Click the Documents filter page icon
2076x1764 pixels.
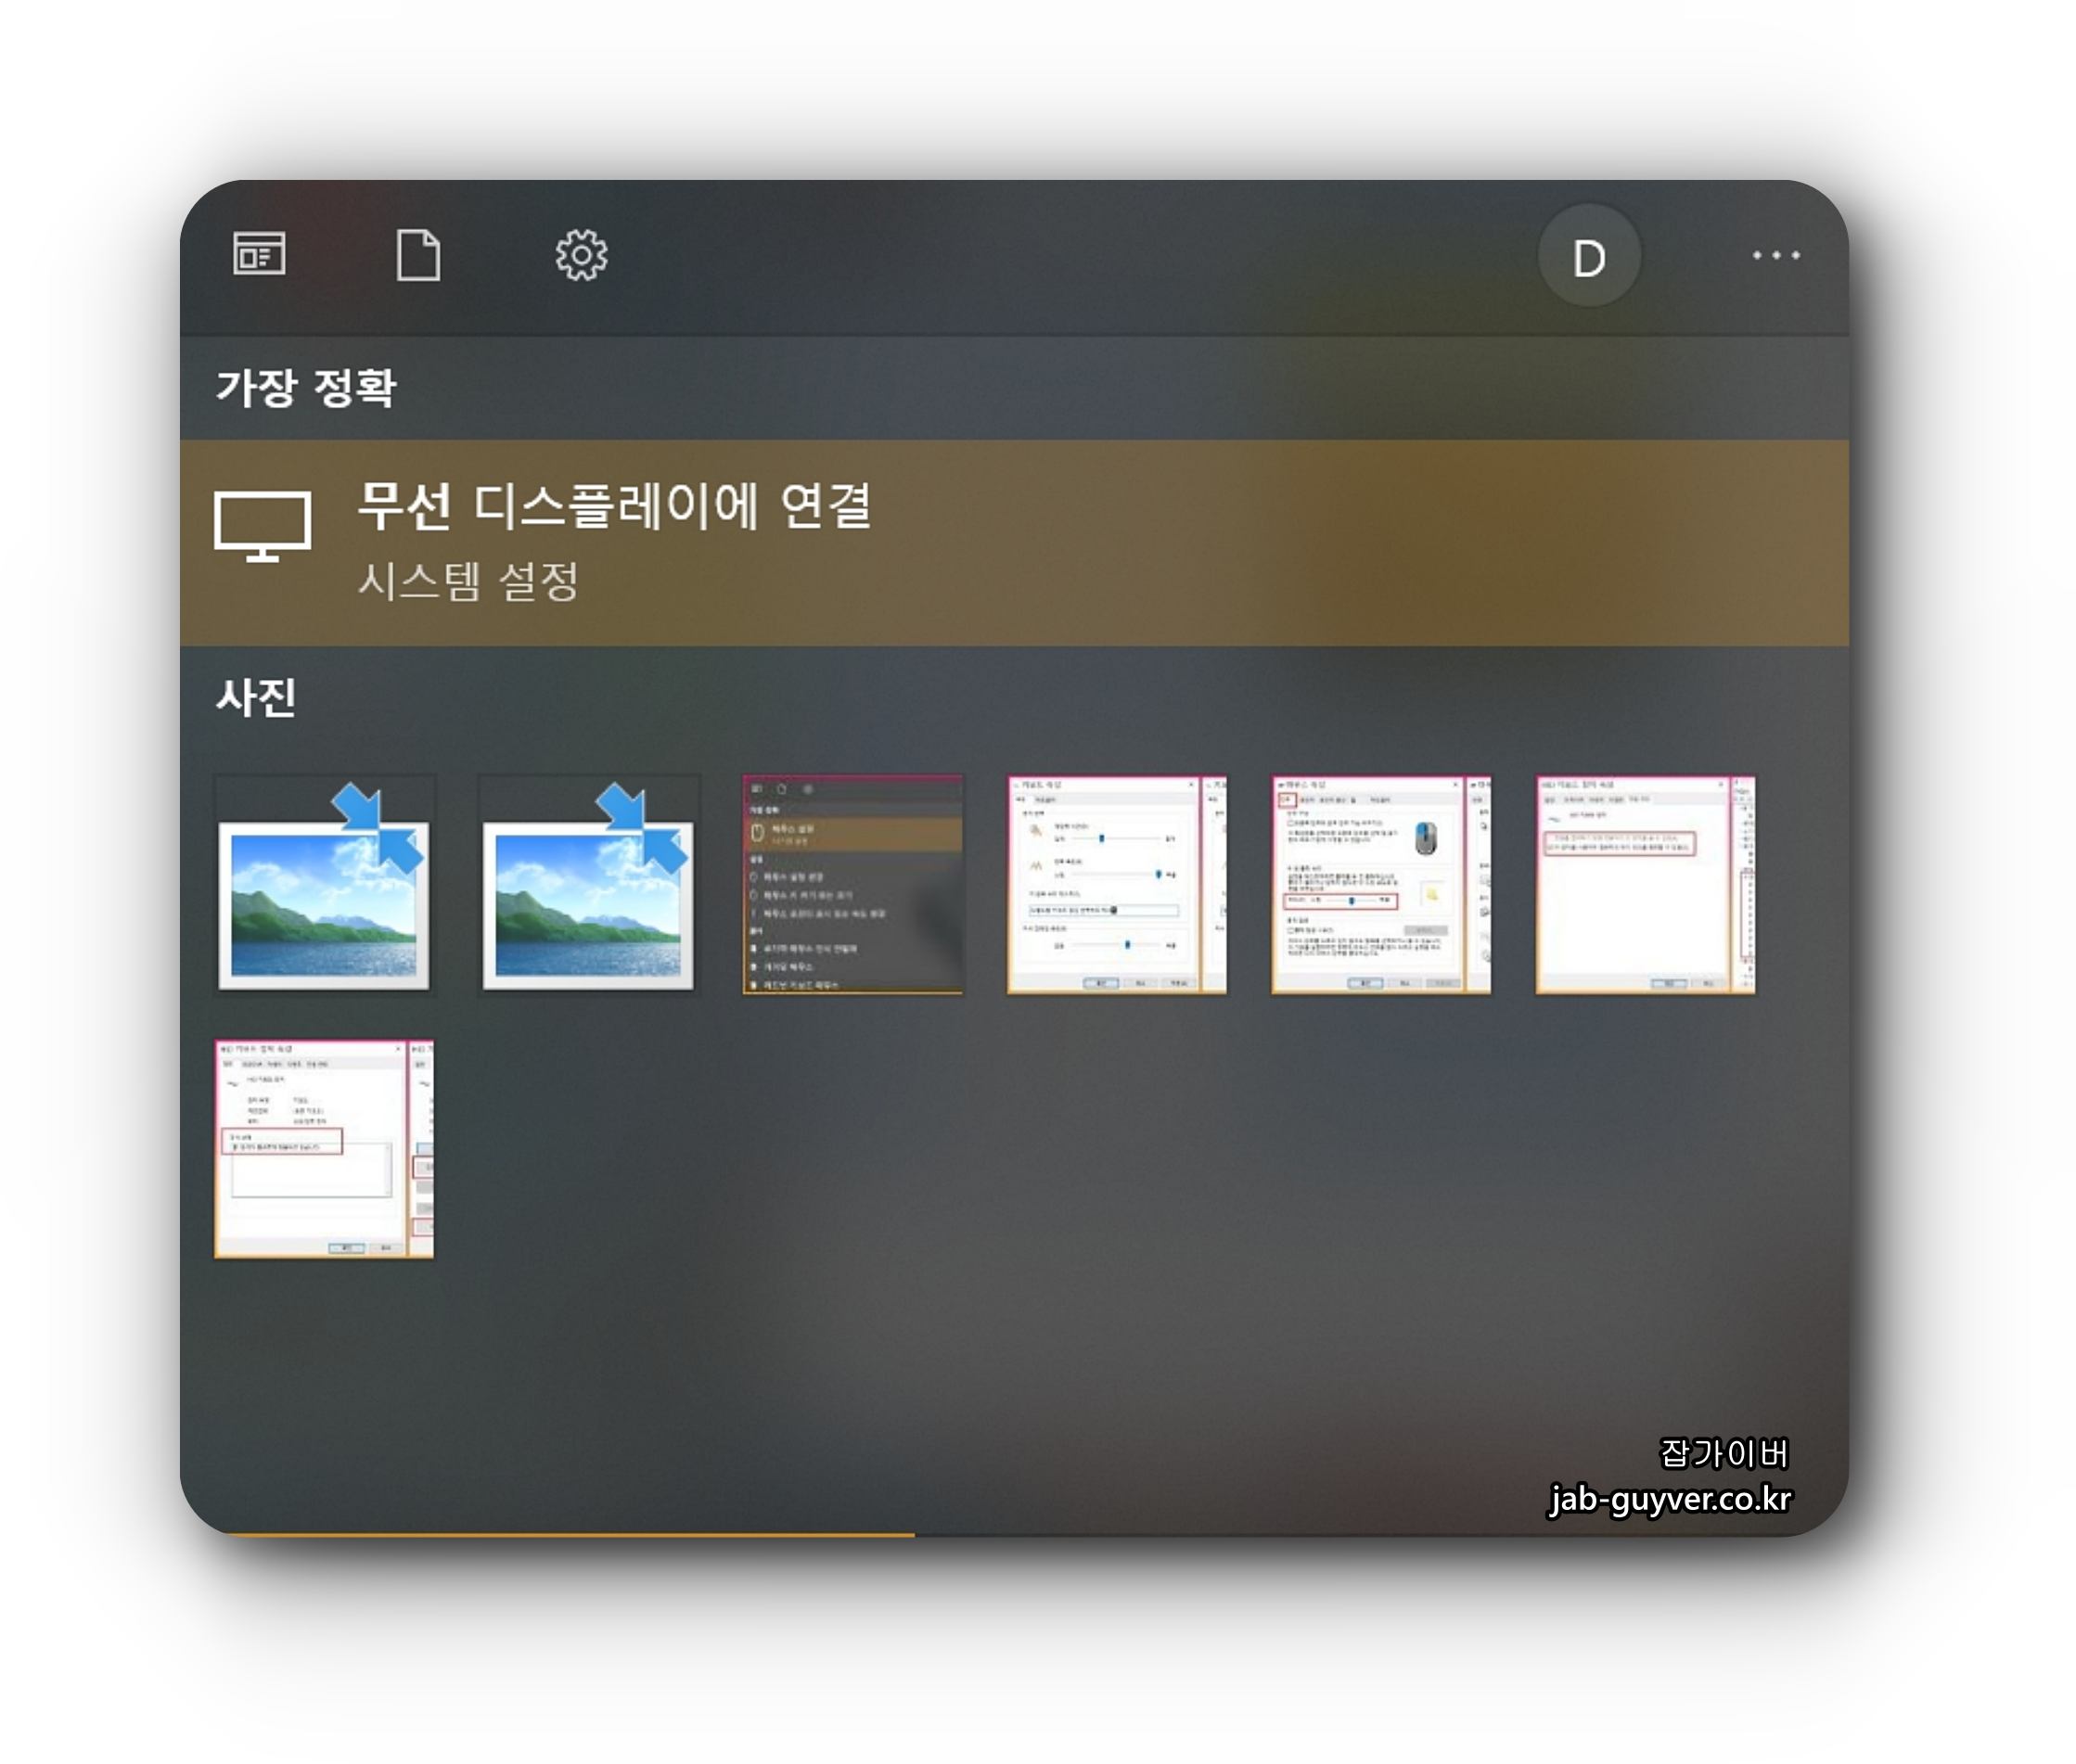(418, 255)
